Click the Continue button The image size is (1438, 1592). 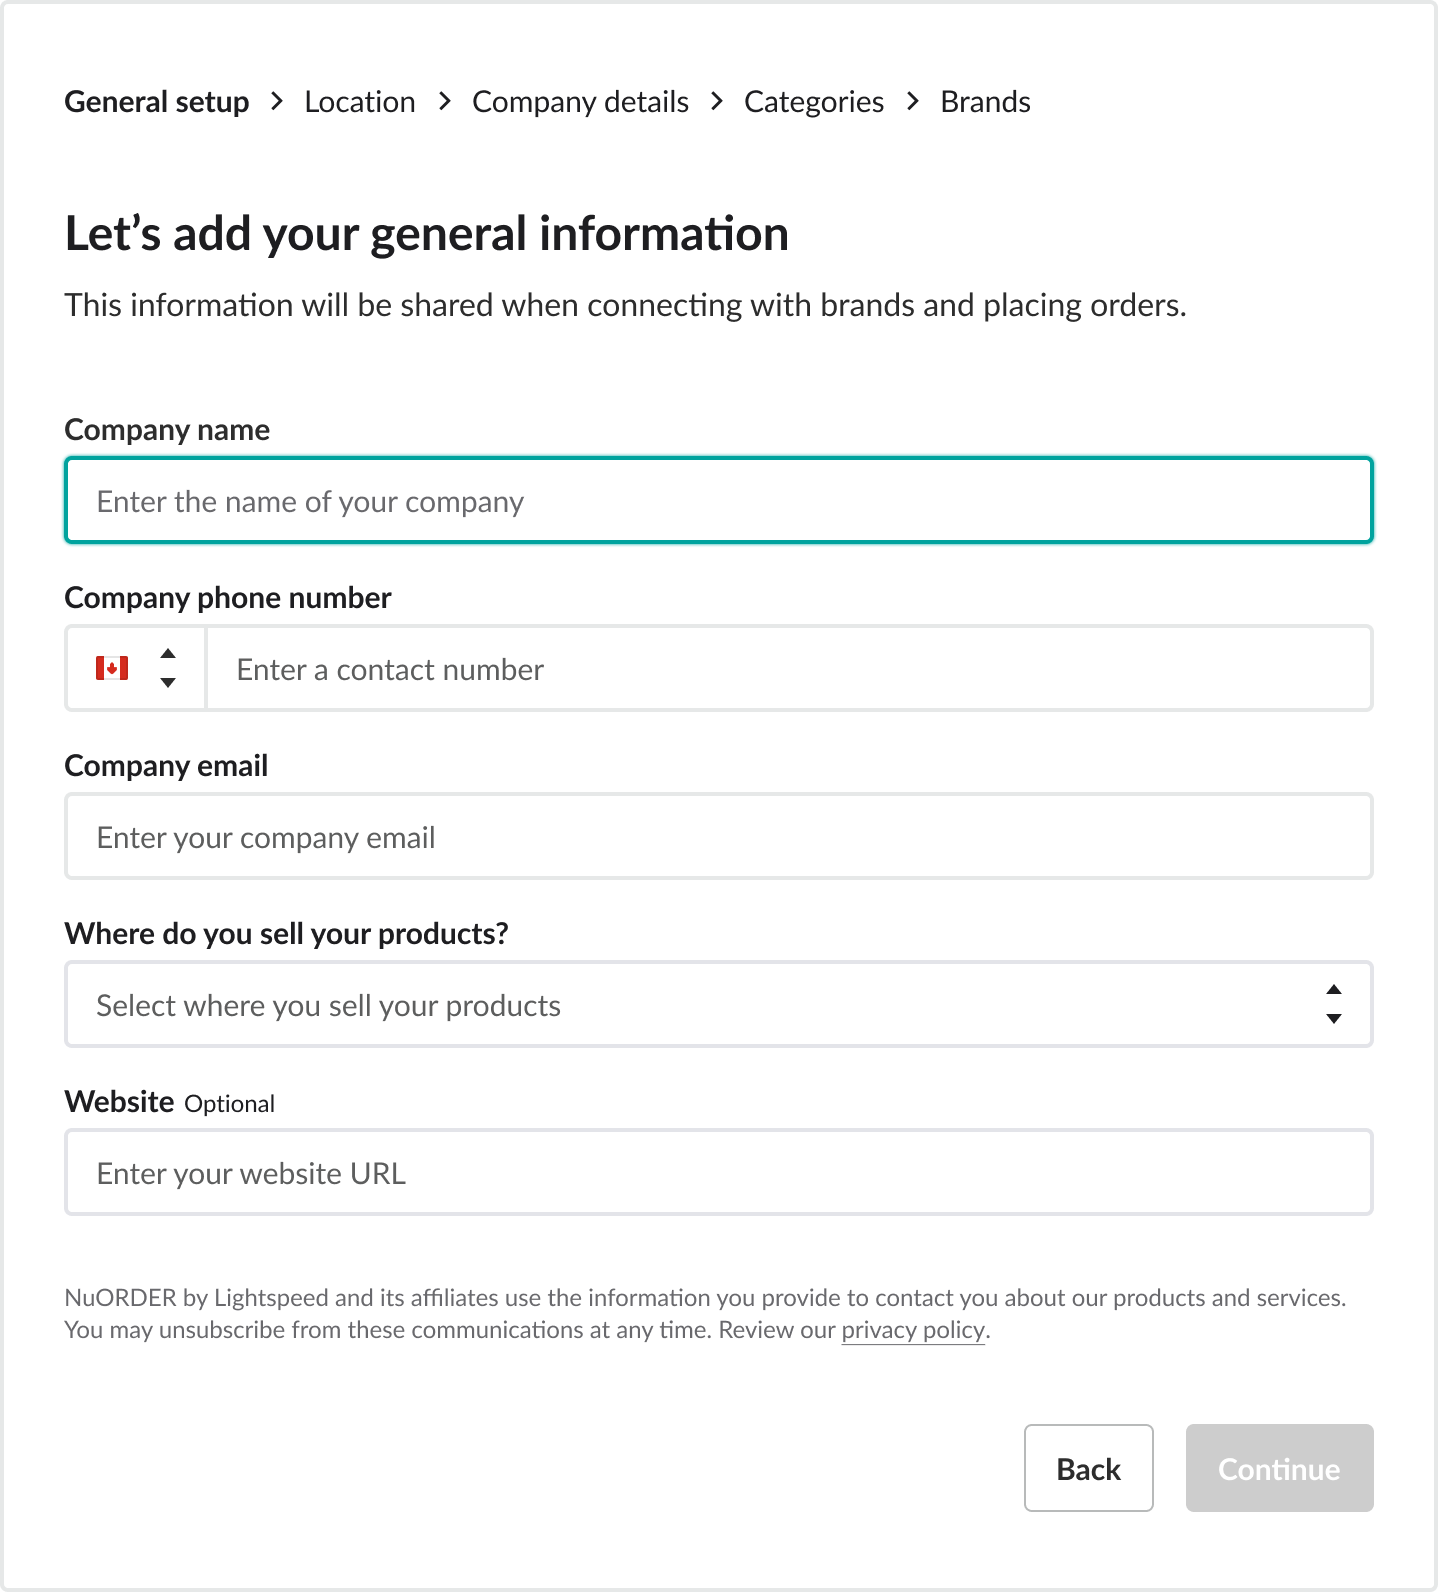pyautogui.click(x=1279, y=1468)
